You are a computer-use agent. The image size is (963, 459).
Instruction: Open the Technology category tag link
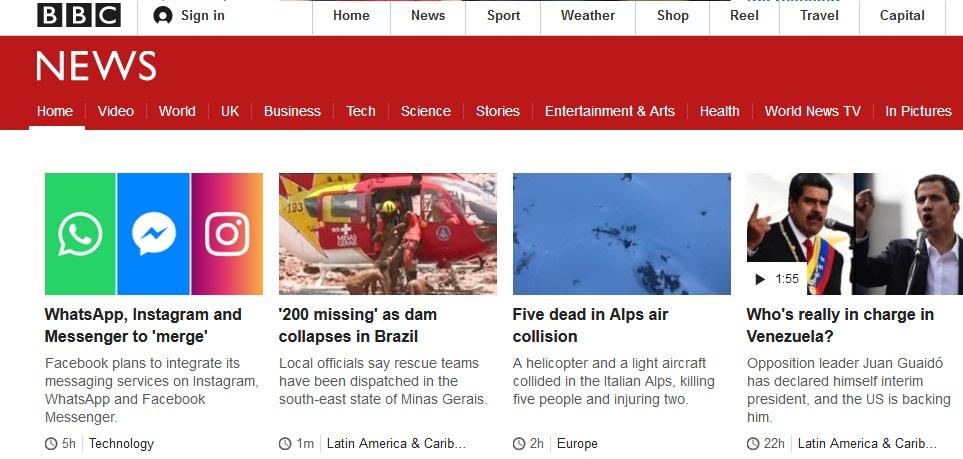pos(122,444)
